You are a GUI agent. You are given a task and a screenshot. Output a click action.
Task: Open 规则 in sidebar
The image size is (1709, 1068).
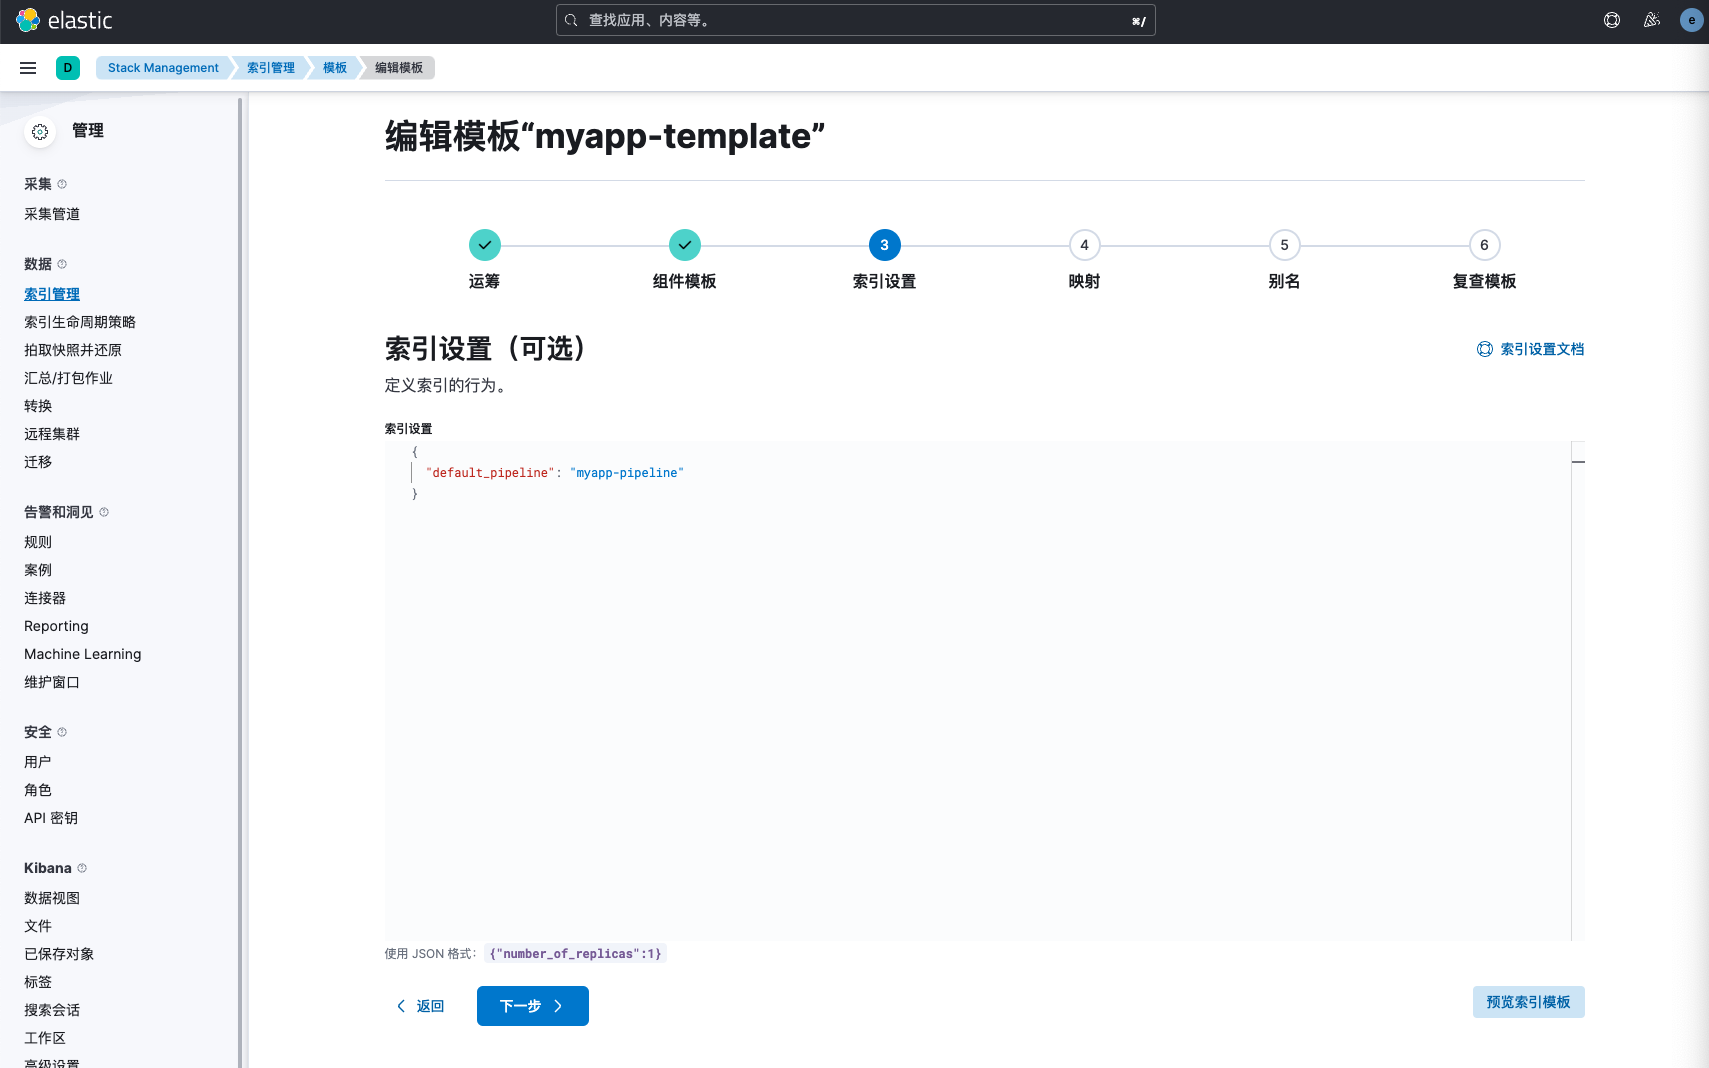[x=38, y=542]
